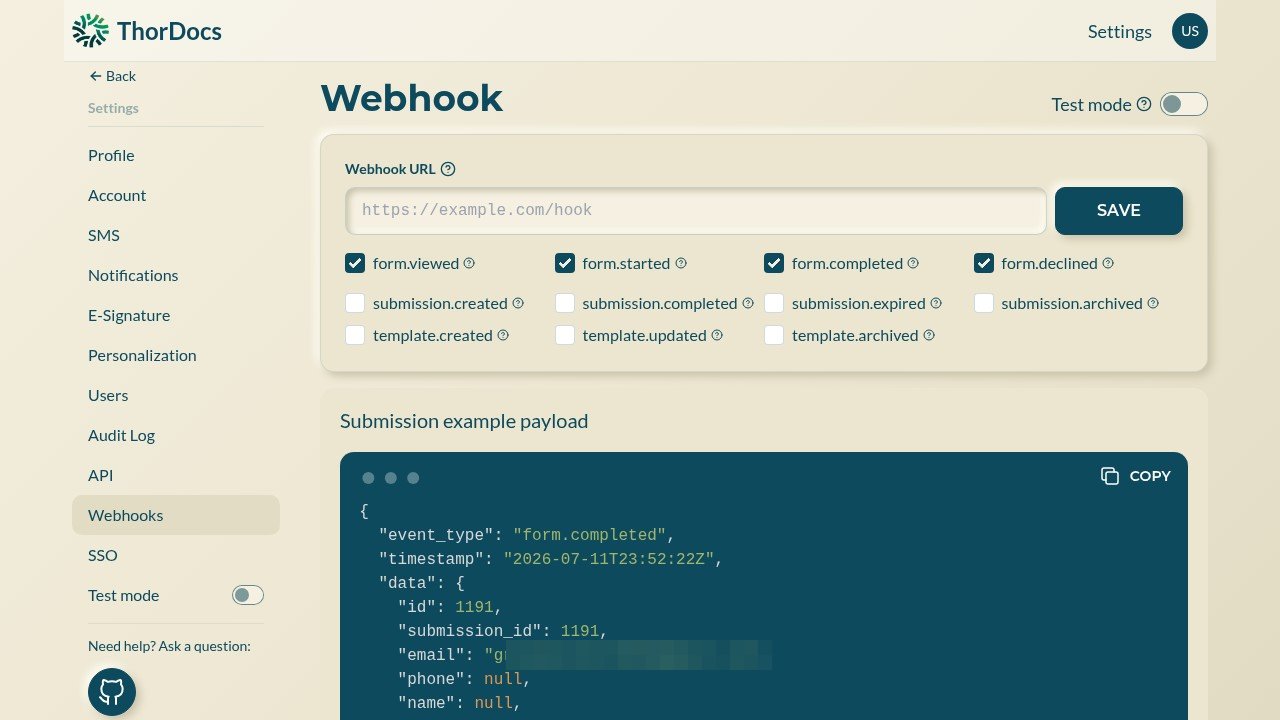The height and width of the screenshot is (720, 1280).
Task: Enable the template.created checkbox
Action: (355, 335)
